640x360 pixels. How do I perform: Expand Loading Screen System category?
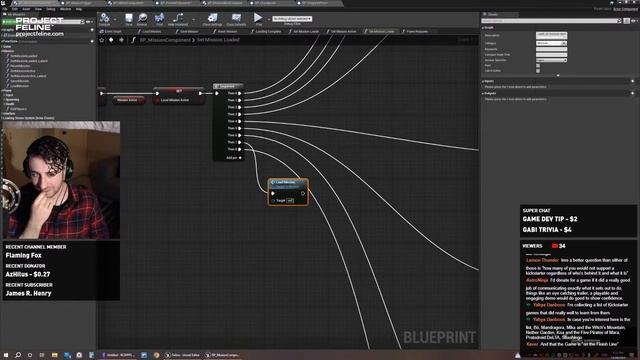point(2,118)
